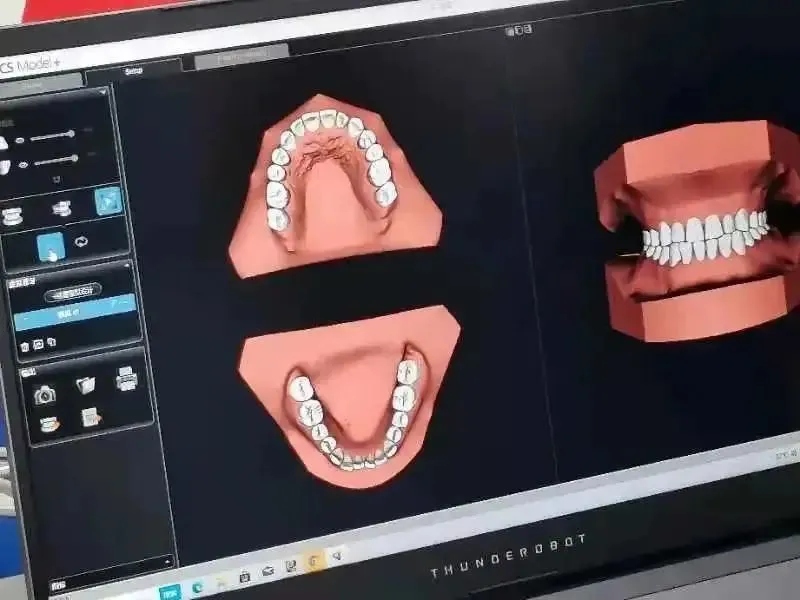This screenshot has height=600, width=800.
Task: Click the stacked jaw models icon beside blue tool
Action: 61,209
